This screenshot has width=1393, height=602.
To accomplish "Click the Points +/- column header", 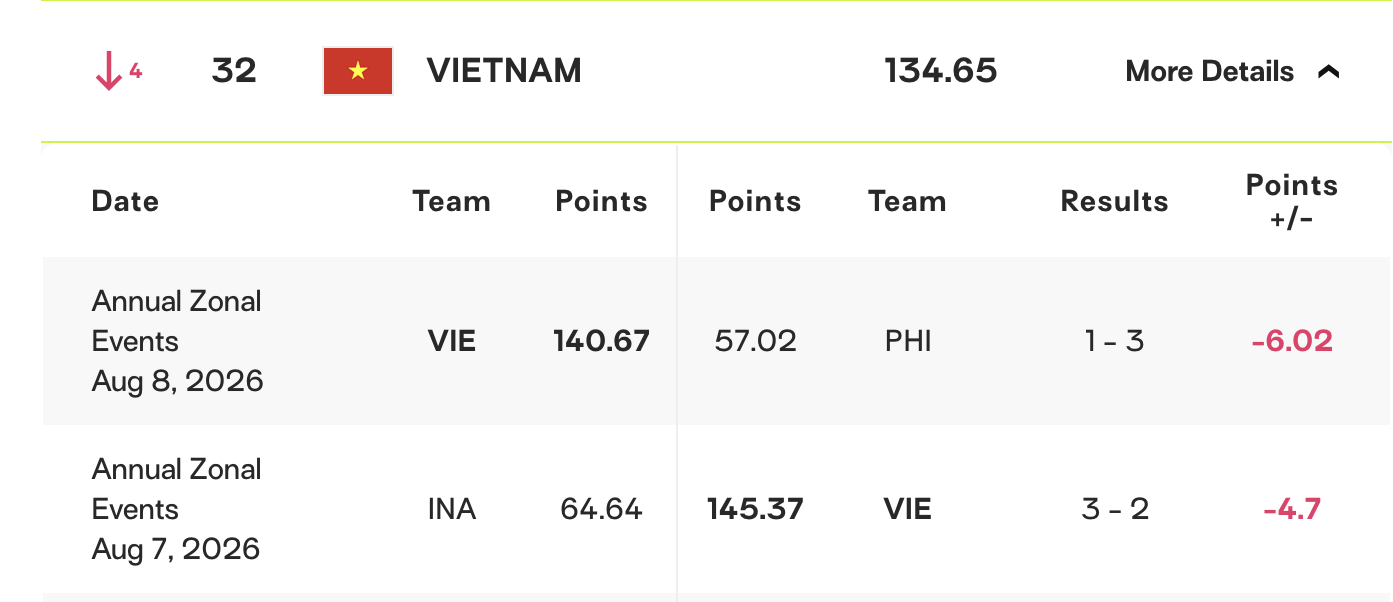I will [x=1291, y=201].
